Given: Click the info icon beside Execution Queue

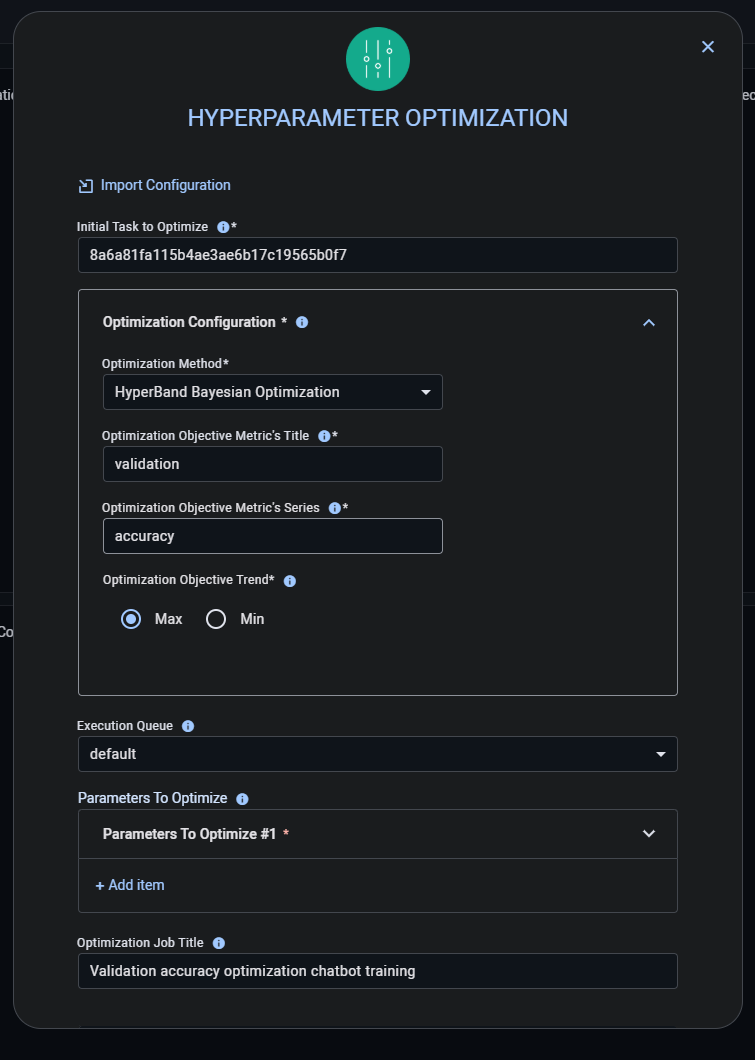Looking at the screenshot, I should tap(187, 725).
